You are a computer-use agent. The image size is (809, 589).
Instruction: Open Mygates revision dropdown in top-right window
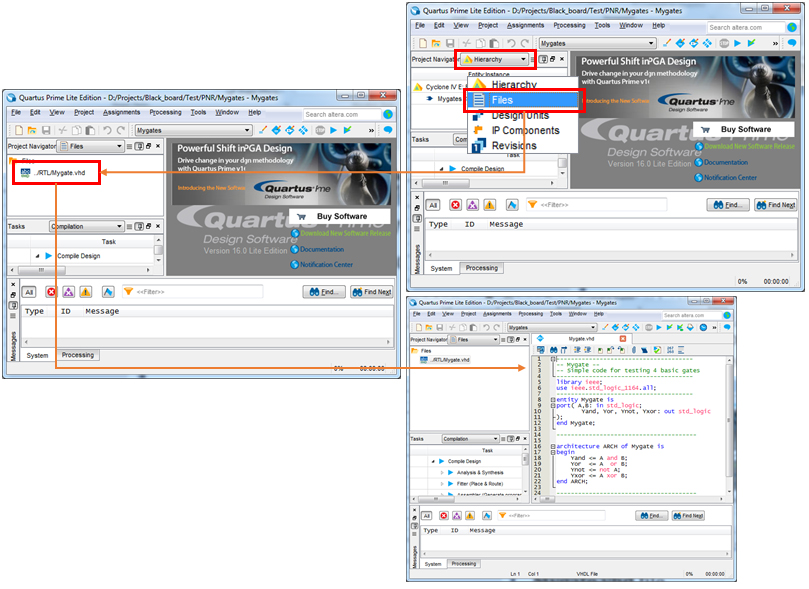click(597, 43)
